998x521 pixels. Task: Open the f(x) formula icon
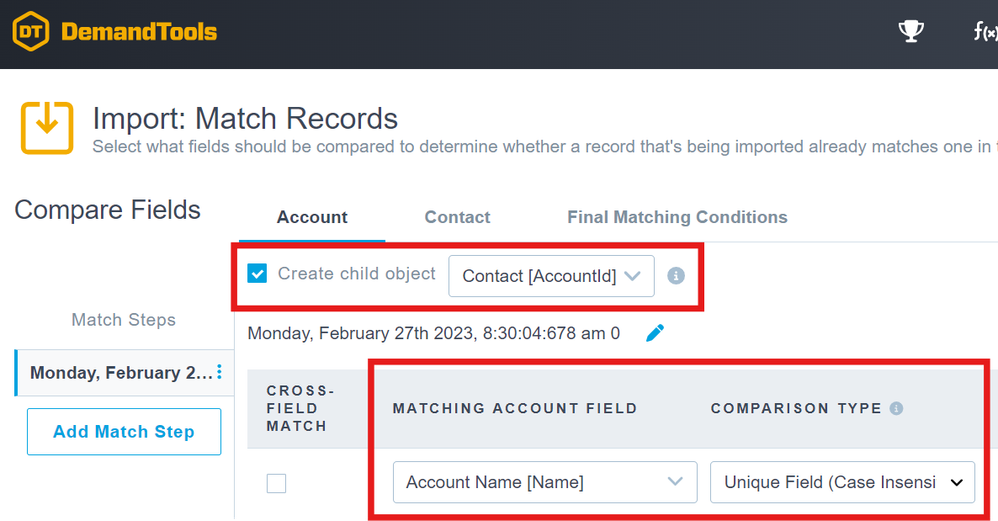[x=985, y=32]
